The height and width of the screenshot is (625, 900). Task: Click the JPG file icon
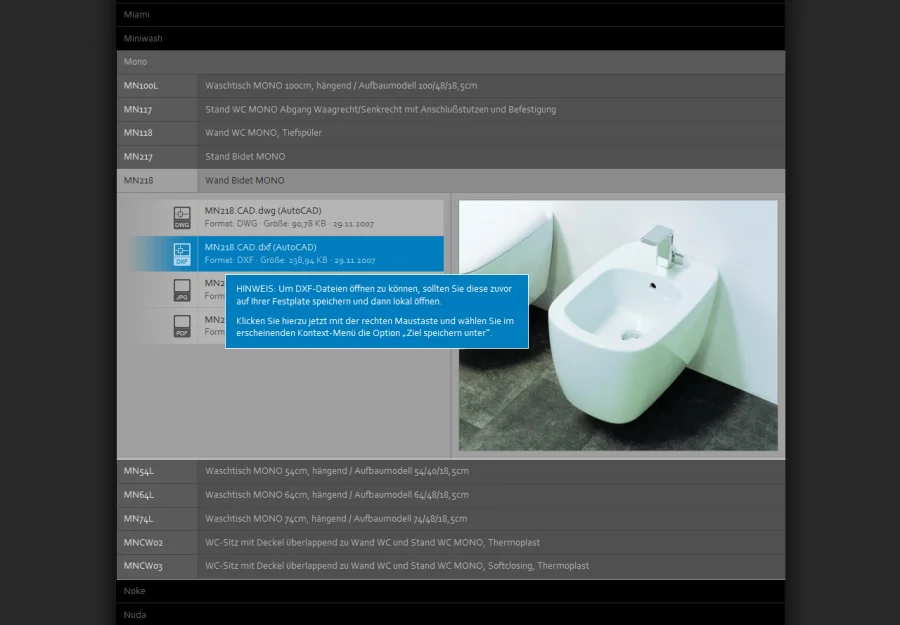181,290
